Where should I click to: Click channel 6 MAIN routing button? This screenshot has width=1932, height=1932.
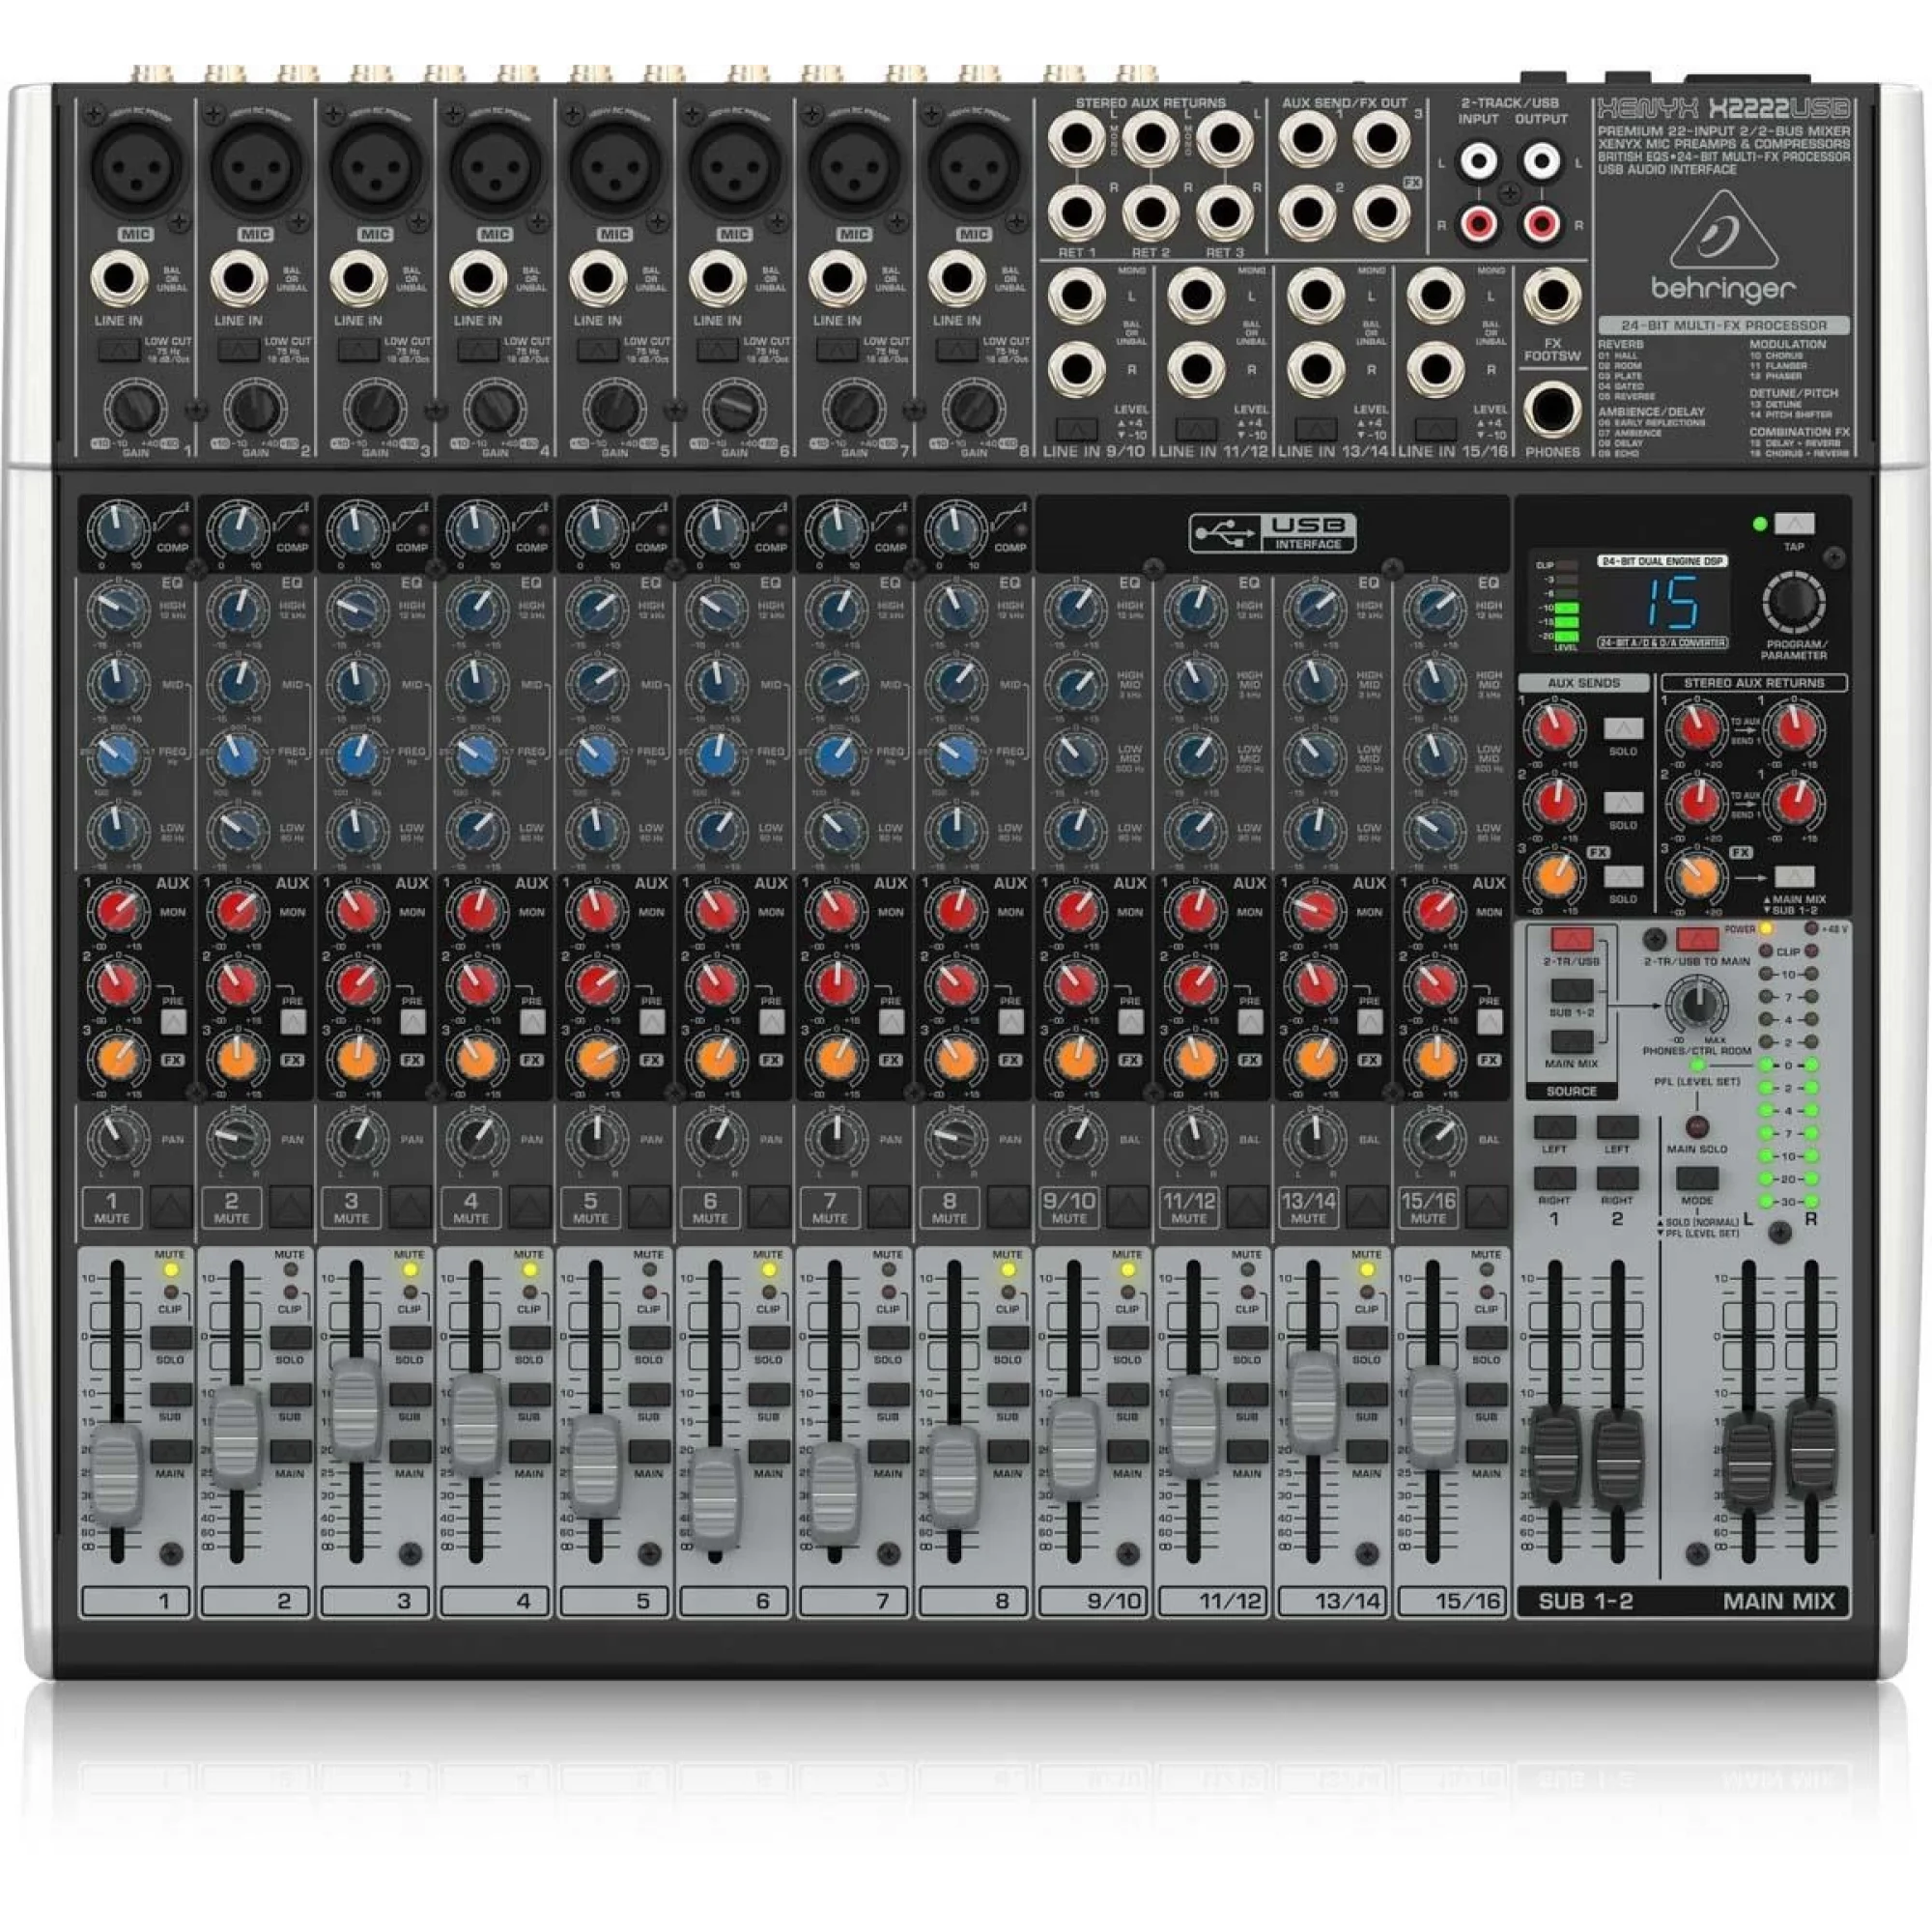coord(769,1452)
